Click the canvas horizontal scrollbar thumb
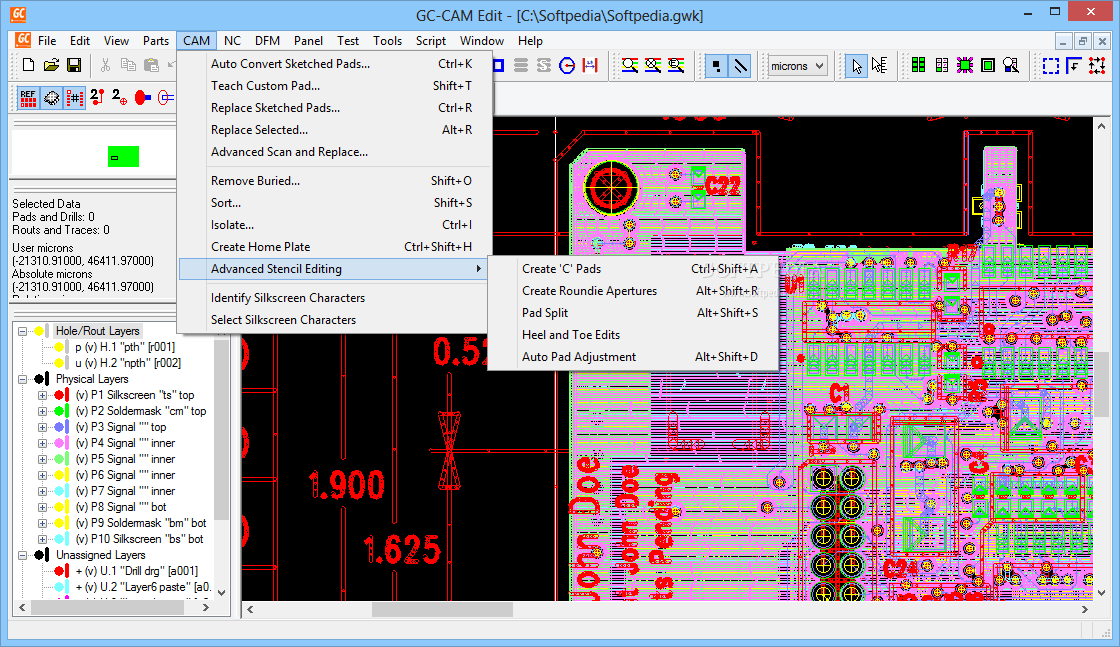1120x647 pixels. [x=442, y=609]
